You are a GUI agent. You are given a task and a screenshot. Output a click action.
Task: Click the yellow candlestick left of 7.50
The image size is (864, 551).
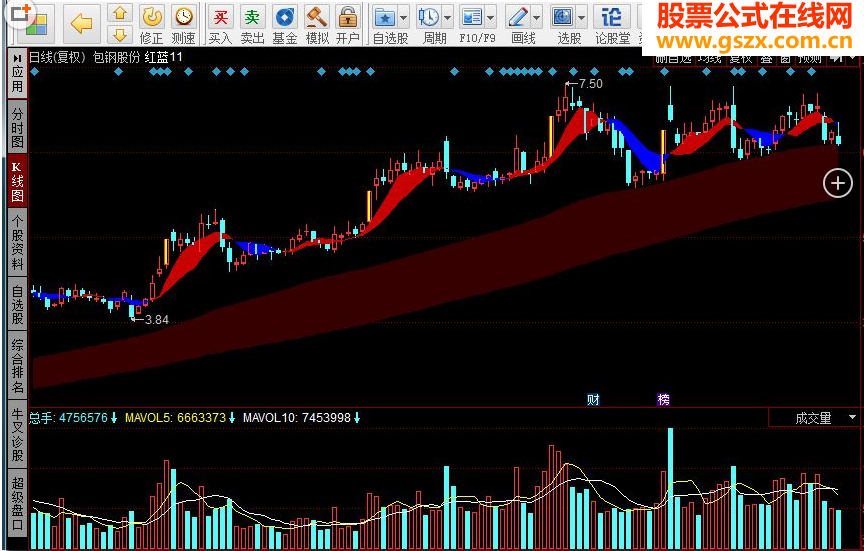550,137
